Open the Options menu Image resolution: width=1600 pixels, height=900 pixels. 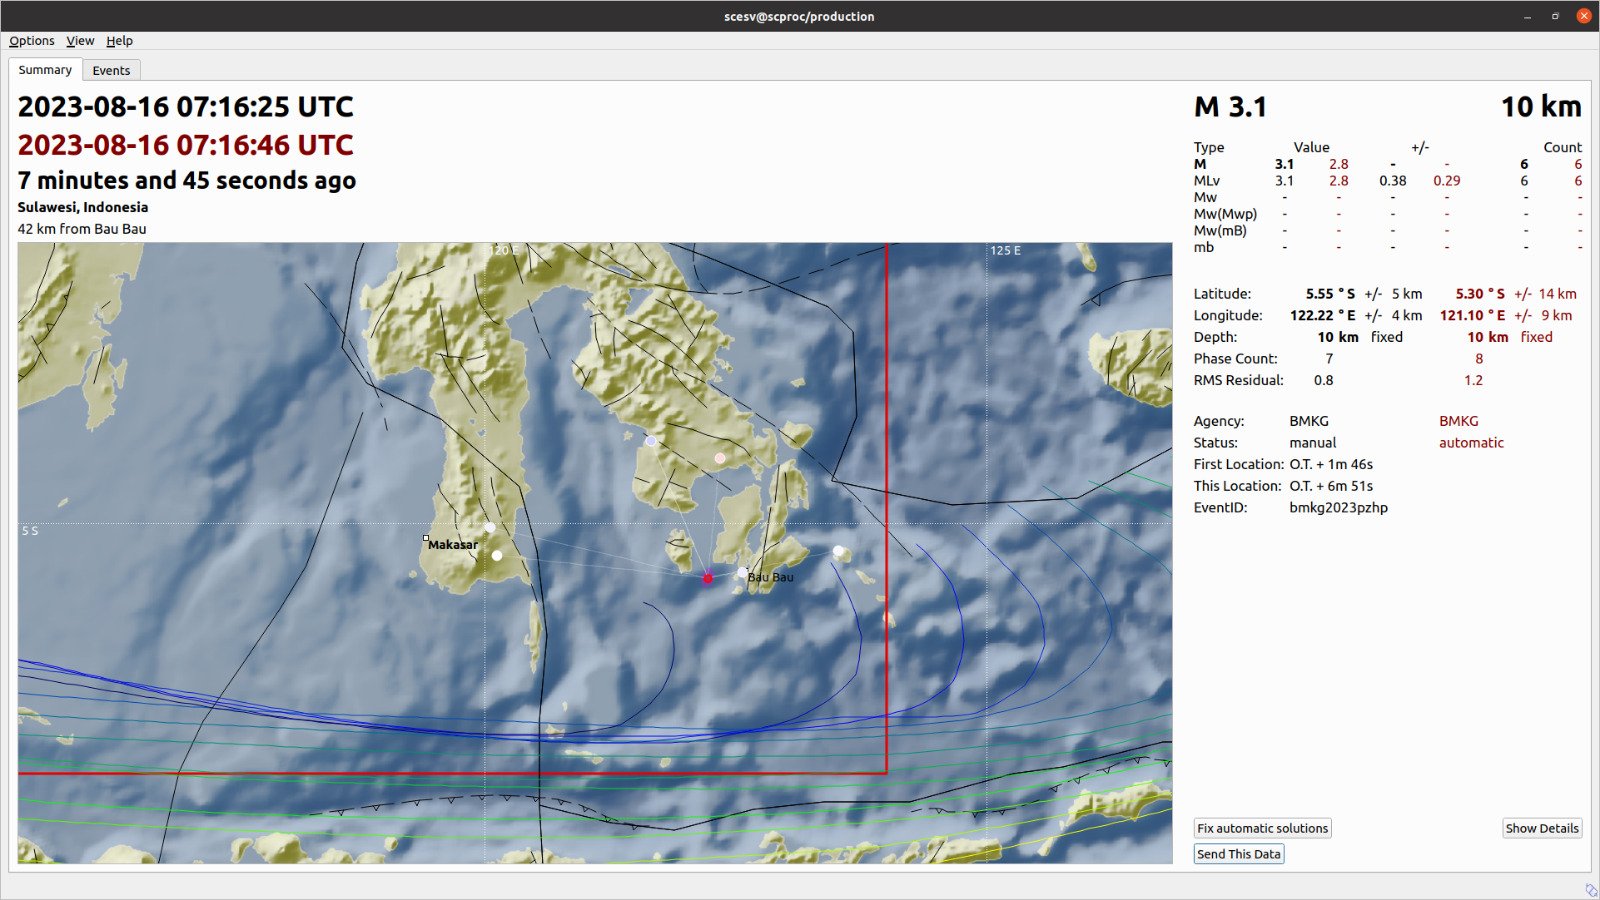coord(31,41)
